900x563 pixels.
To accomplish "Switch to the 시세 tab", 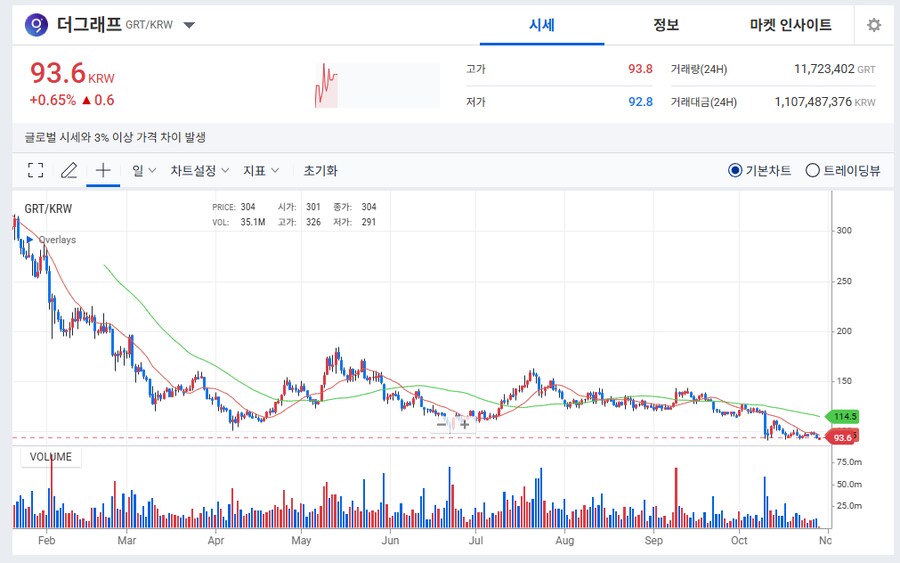I will (x=542, y=25).
